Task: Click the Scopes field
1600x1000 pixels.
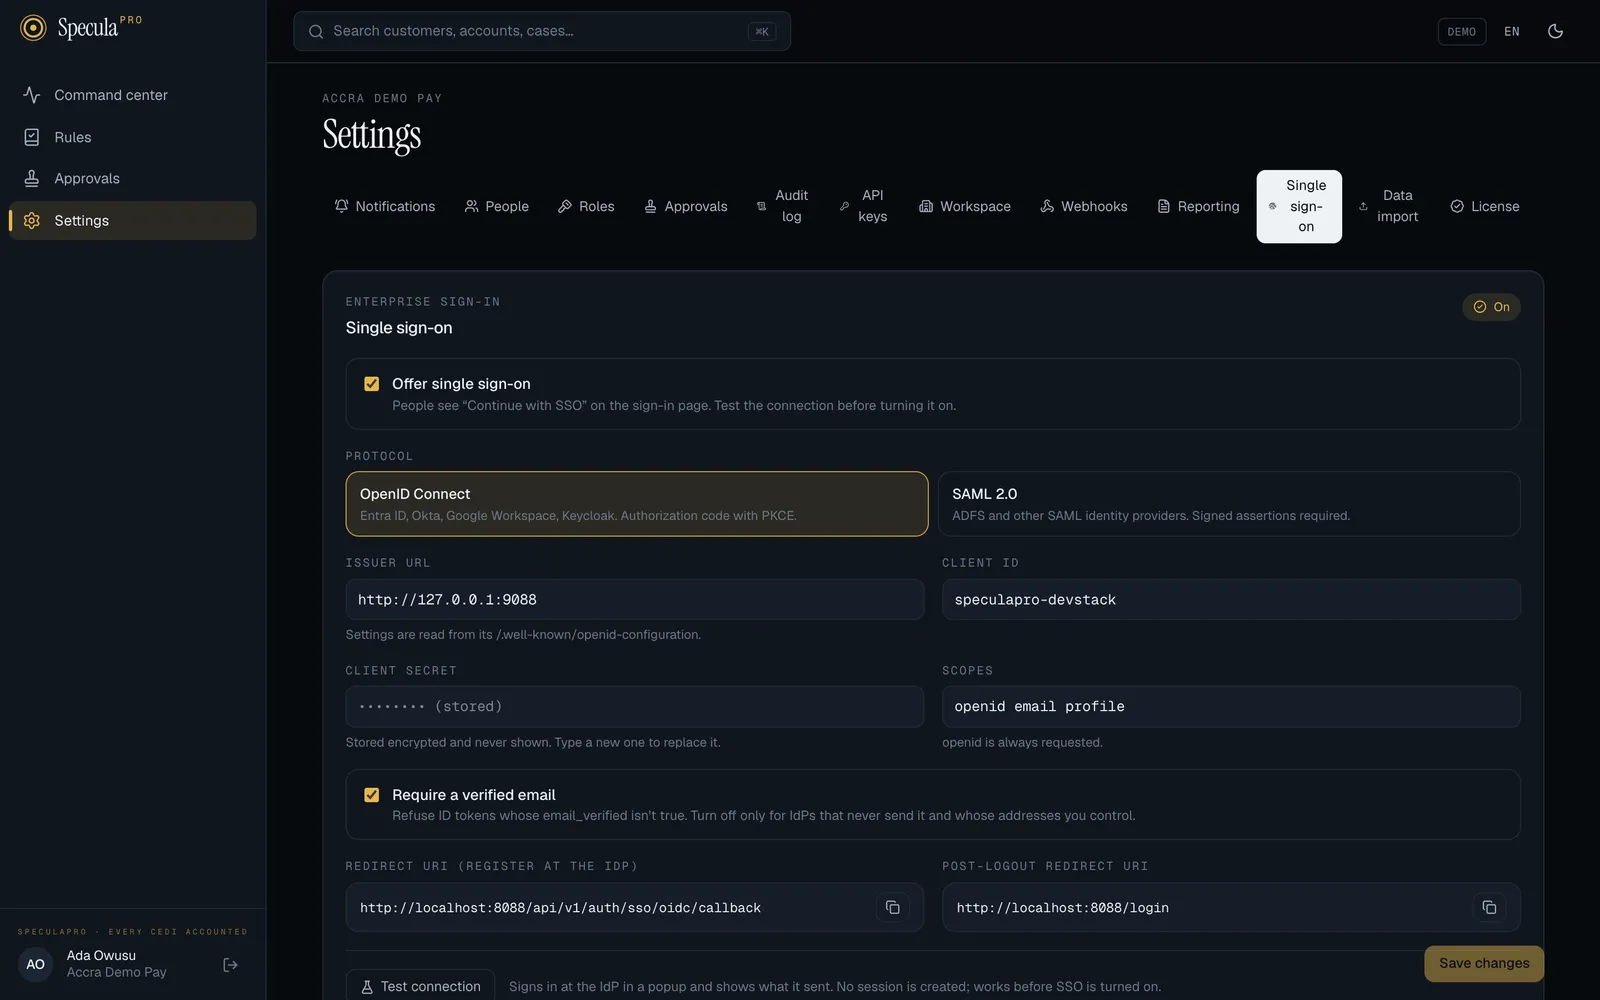Action: click(1231, 707)
